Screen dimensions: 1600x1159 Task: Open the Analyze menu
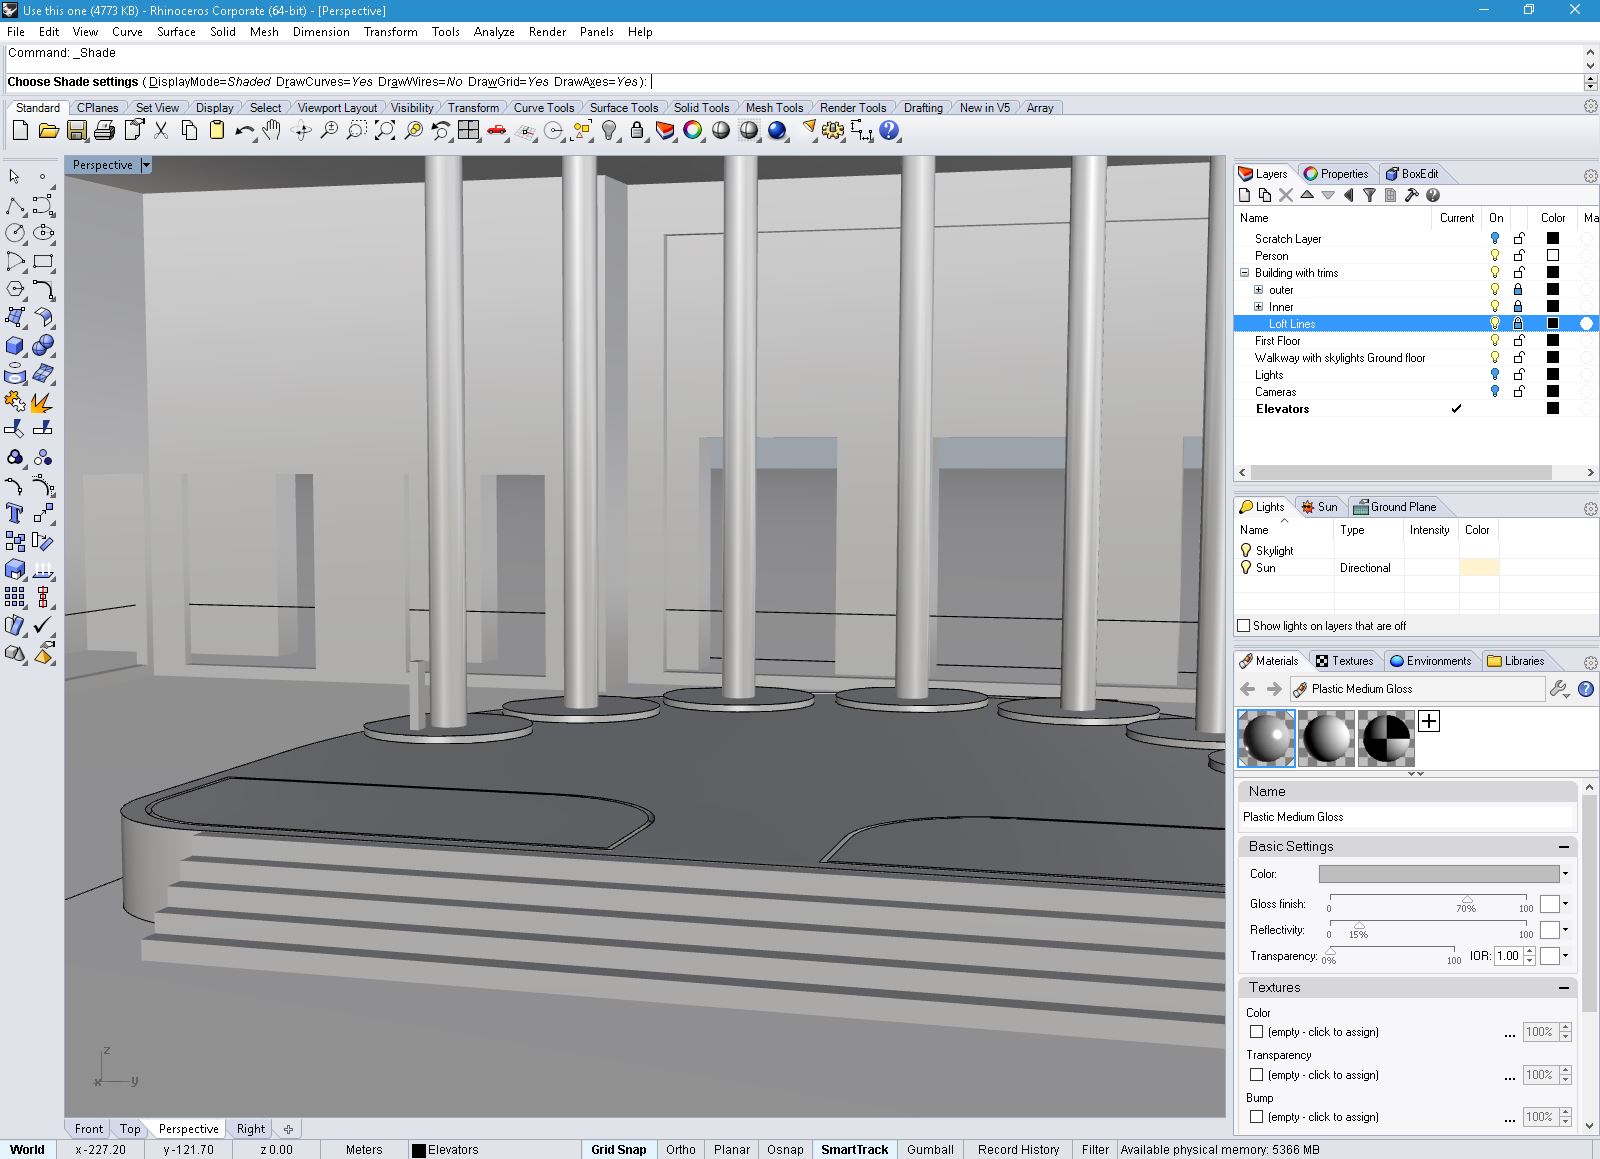coord(494,32)
